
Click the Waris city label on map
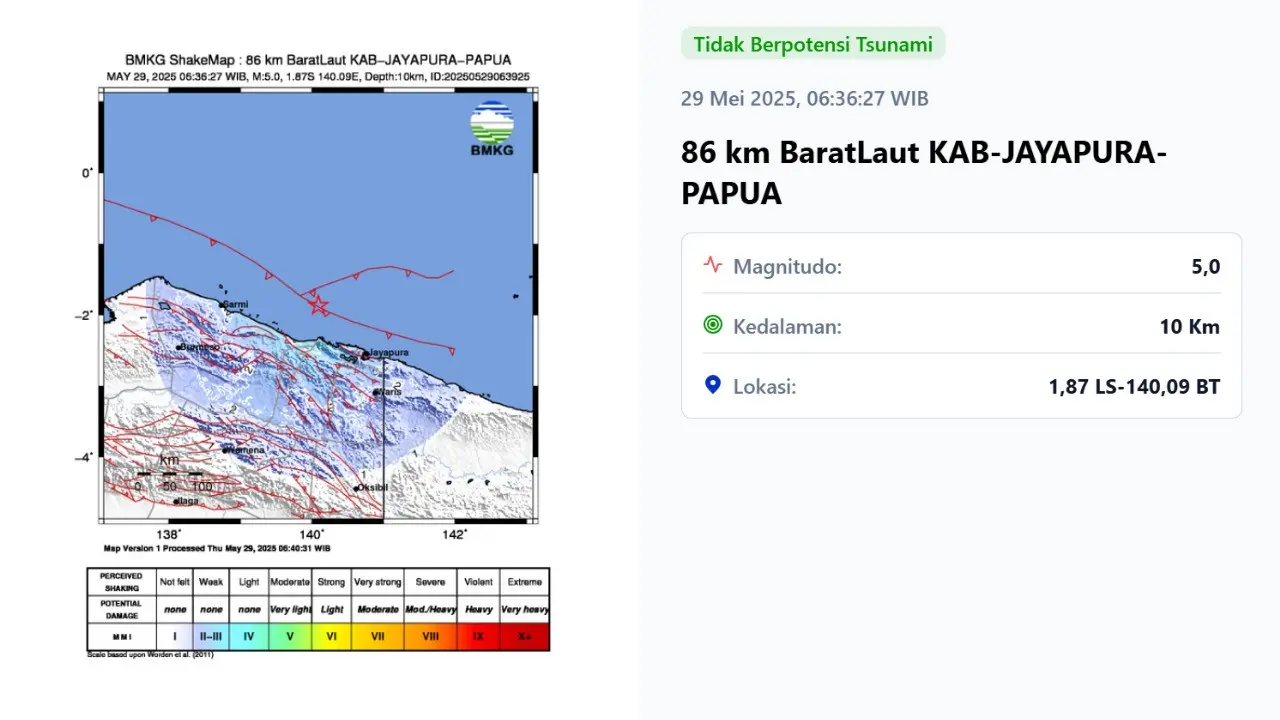click(x=387, y=392)
